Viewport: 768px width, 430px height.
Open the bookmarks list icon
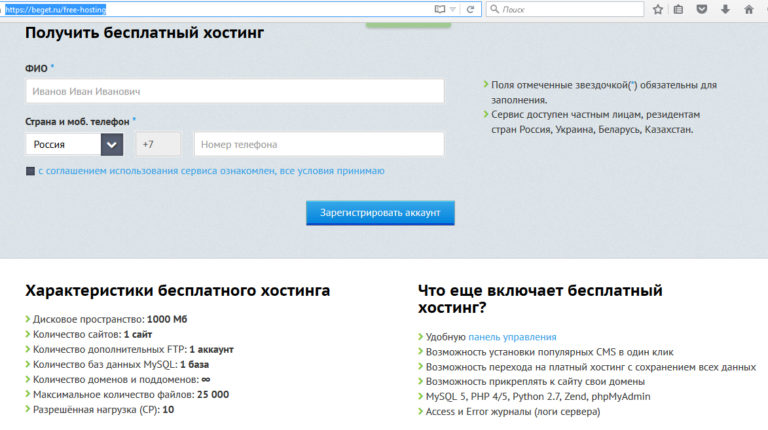(679, 9)
